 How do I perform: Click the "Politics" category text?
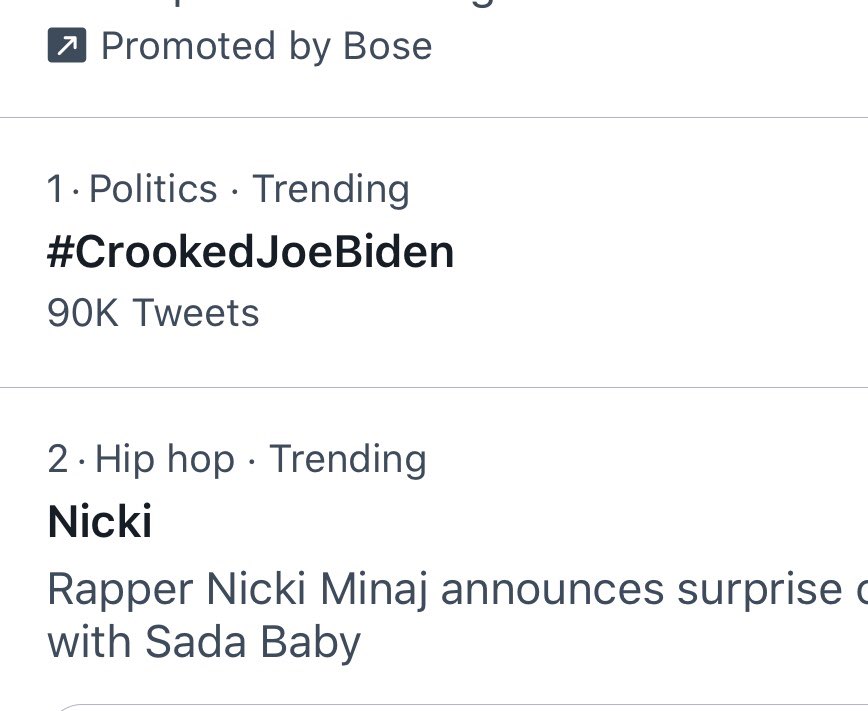click(153, 189)
